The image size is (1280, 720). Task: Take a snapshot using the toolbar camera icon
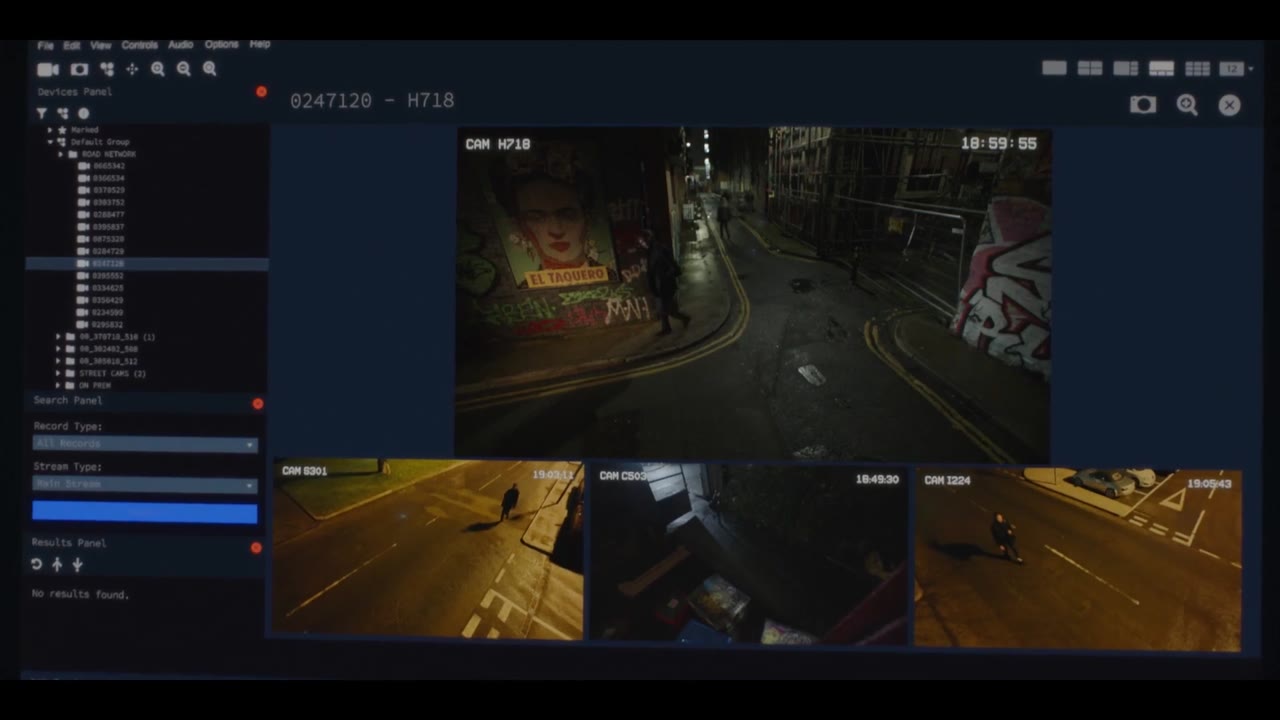(79, 69)
